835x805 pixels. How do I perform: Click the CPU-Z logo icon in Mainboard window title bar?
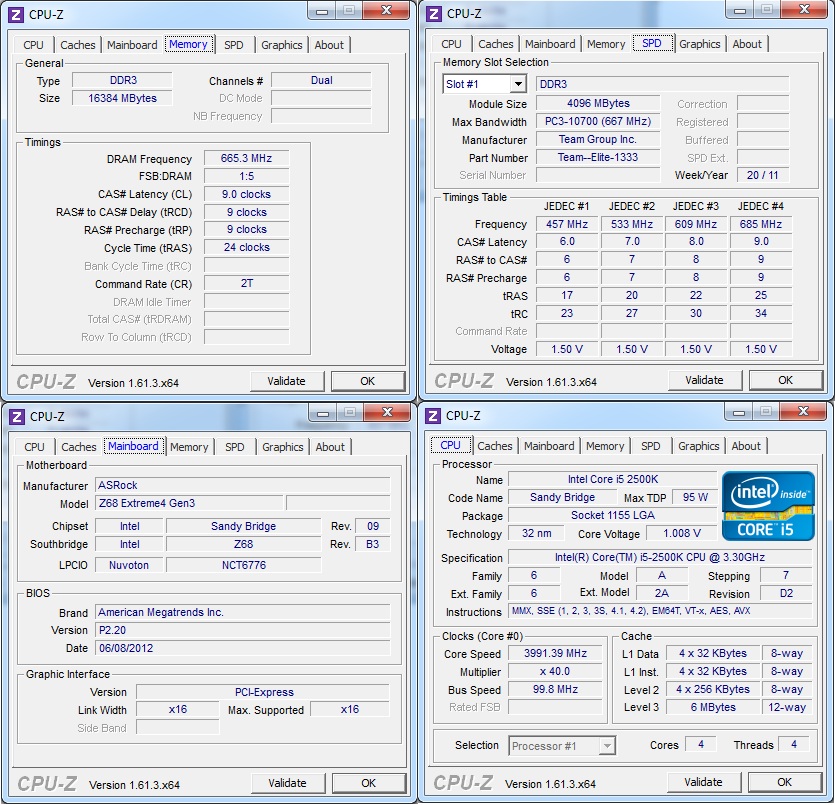[x=17, y=416]
